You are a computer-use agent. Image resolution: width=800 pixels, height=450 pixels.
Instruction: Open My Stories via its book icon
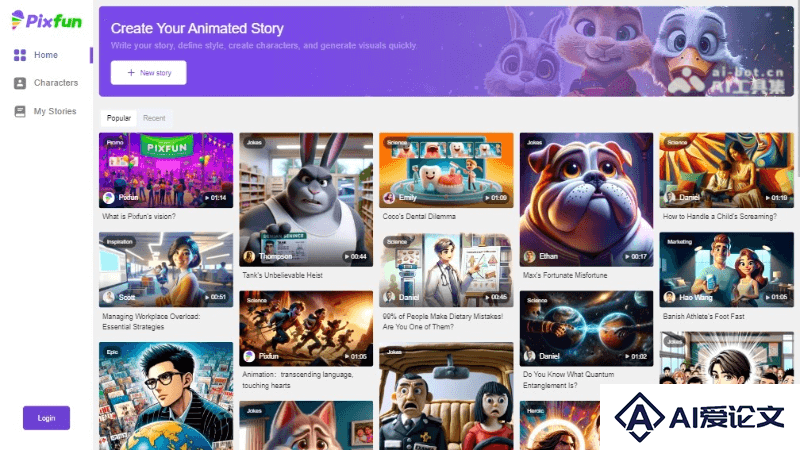(20, 111)
